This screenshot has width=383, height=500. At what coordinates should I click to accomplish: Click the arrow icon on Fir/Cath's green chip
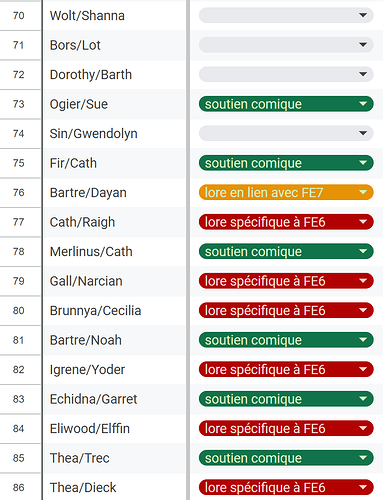click(x=363, y=163)
